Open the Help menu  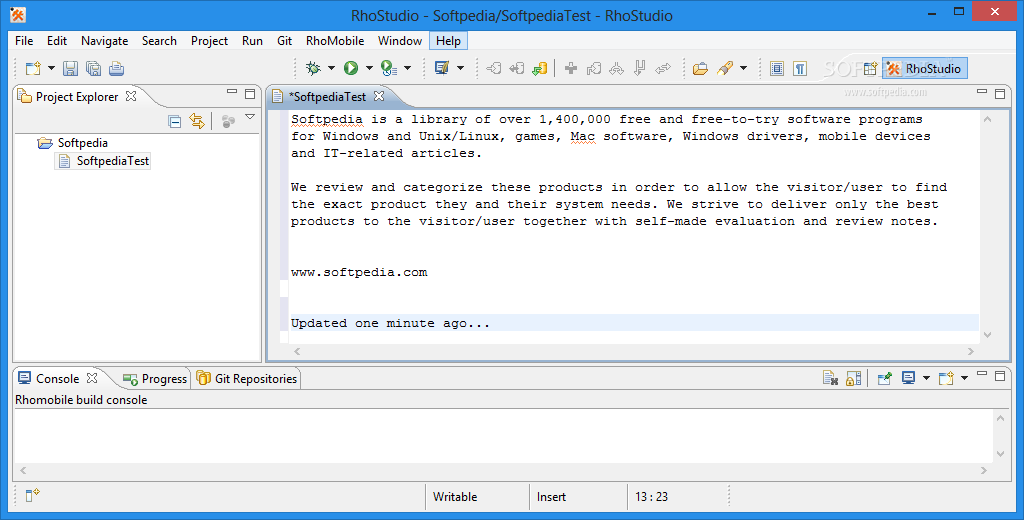click(x=448, y=41)
